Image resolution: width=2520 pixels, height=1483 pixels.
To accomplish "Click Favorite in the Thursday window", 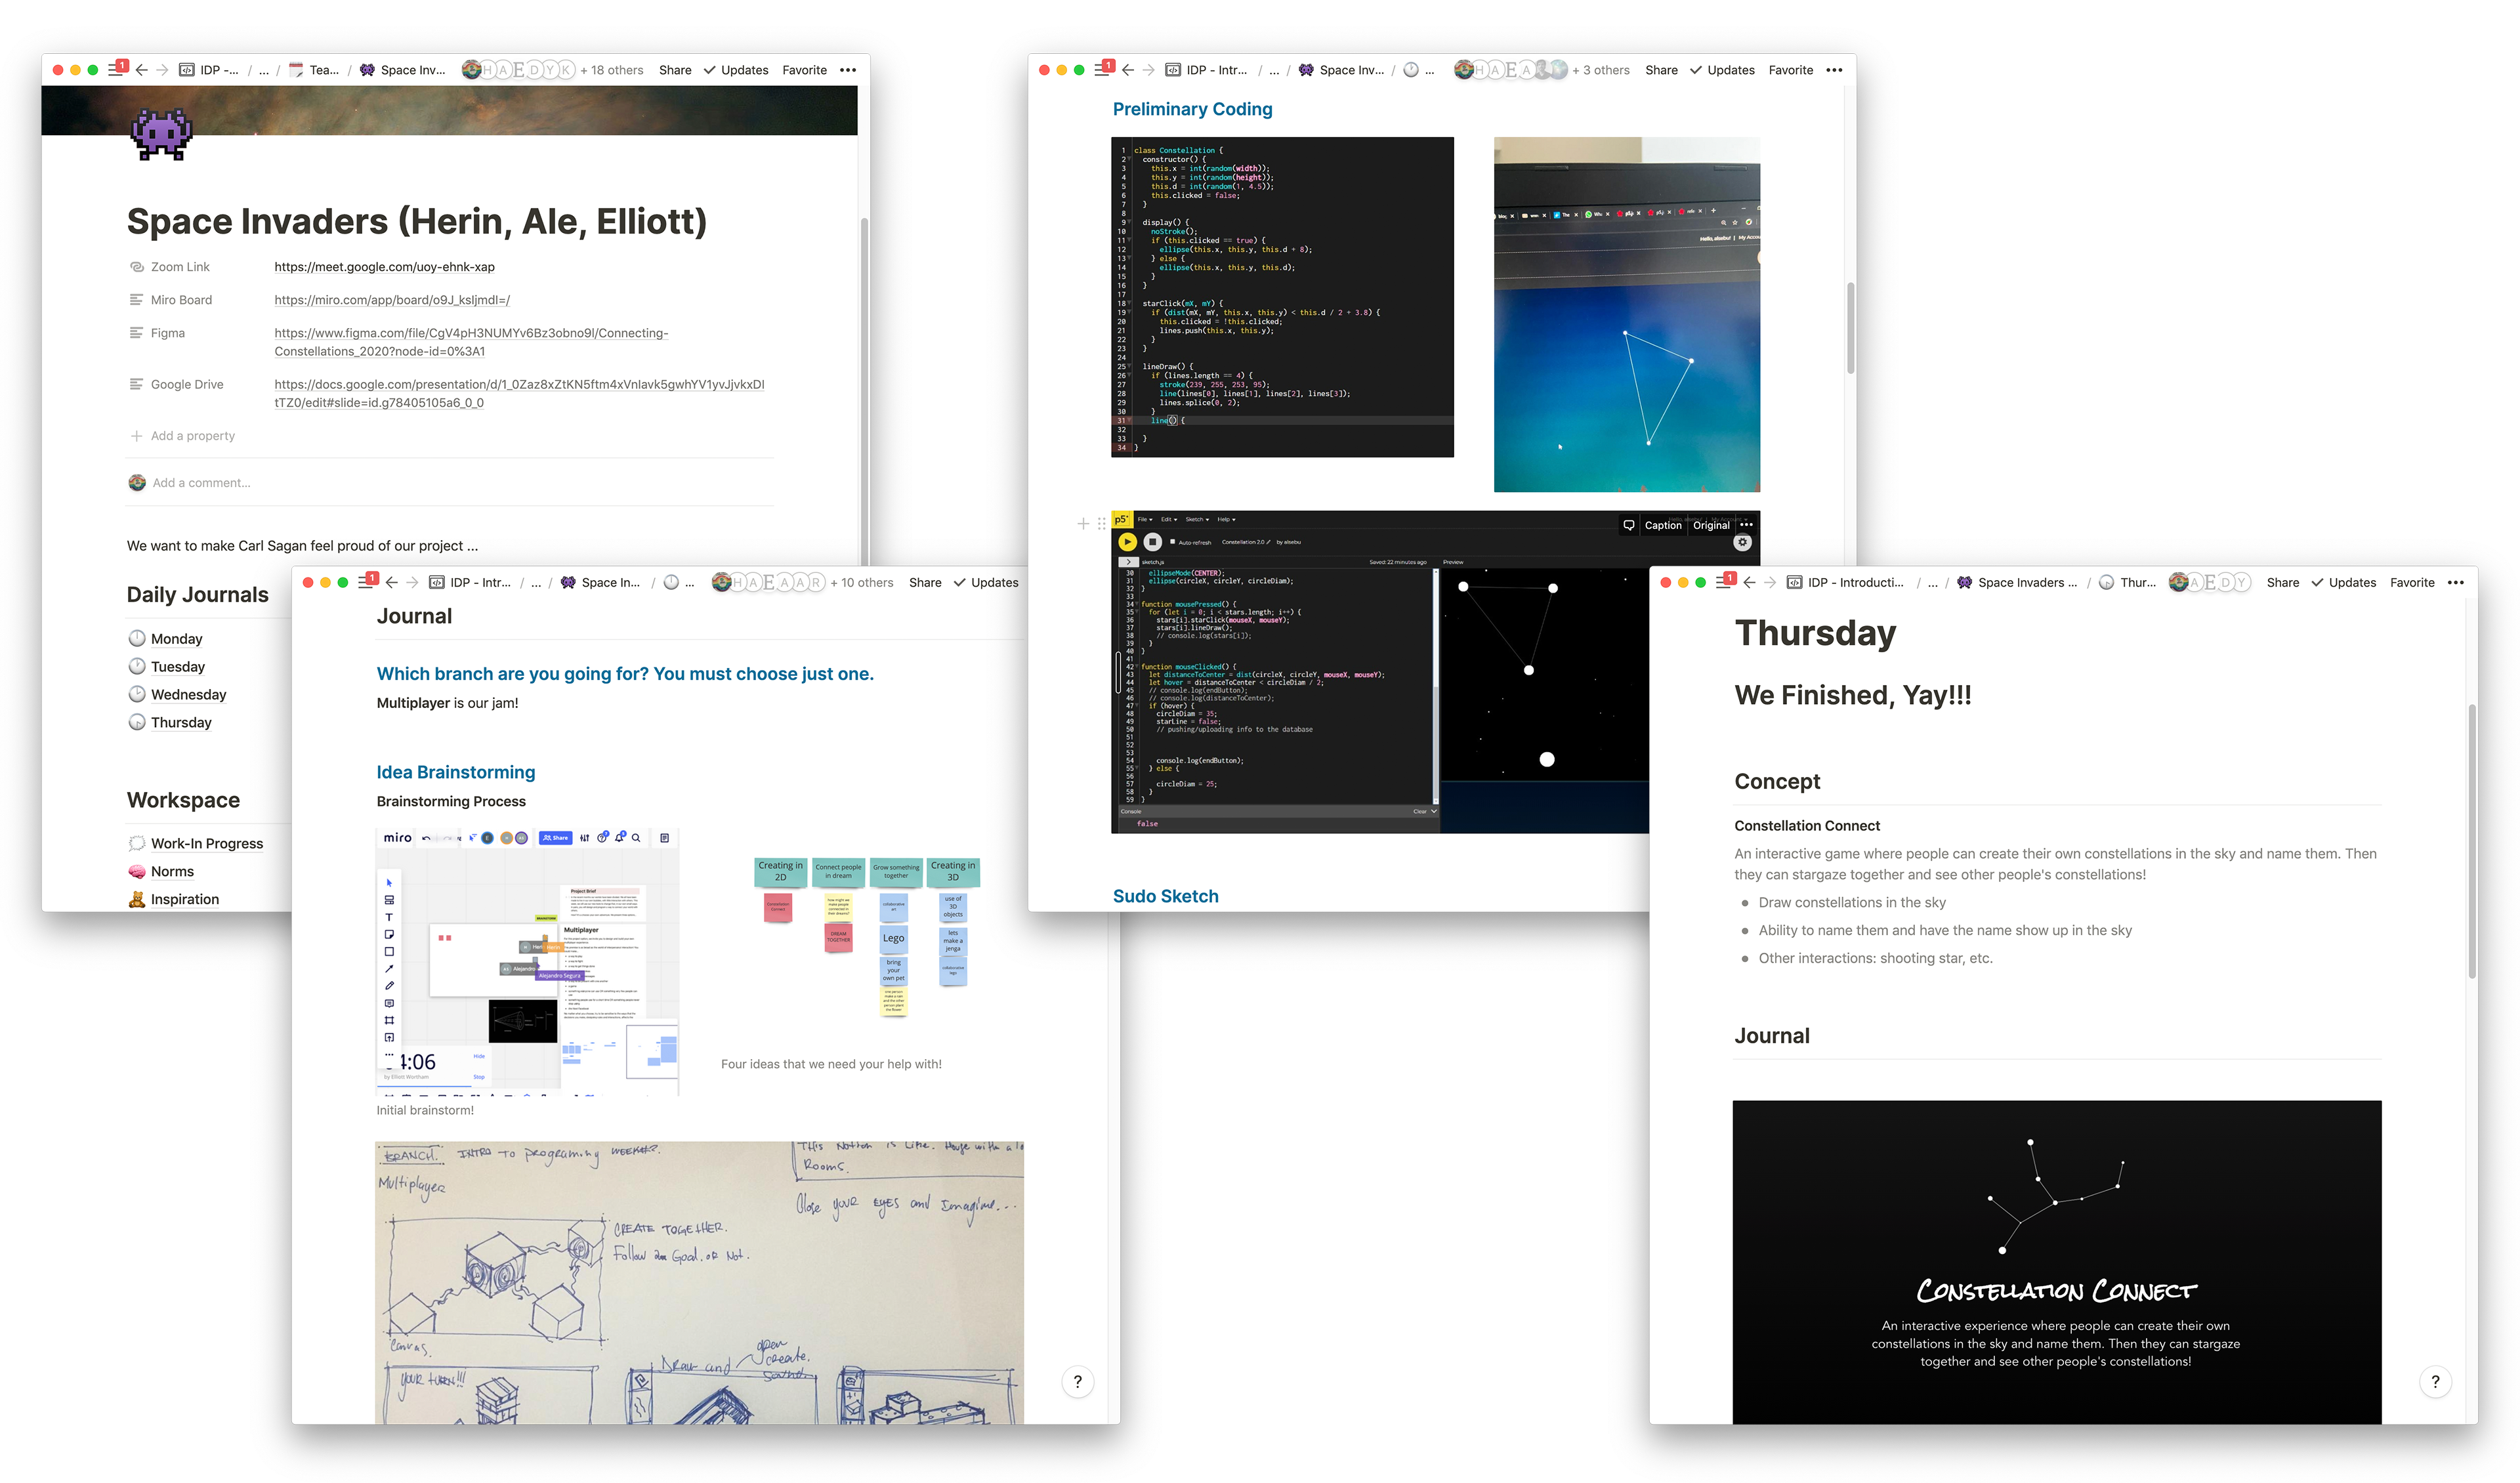I will click(x=2411, y=582).
